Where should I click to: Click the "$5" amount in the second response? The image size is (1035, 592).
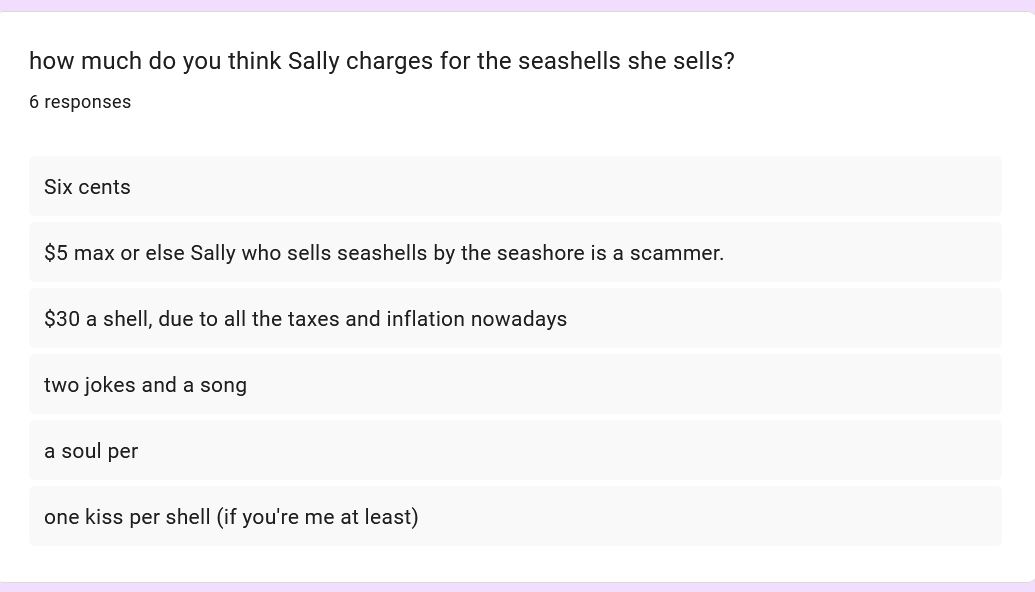56,253
